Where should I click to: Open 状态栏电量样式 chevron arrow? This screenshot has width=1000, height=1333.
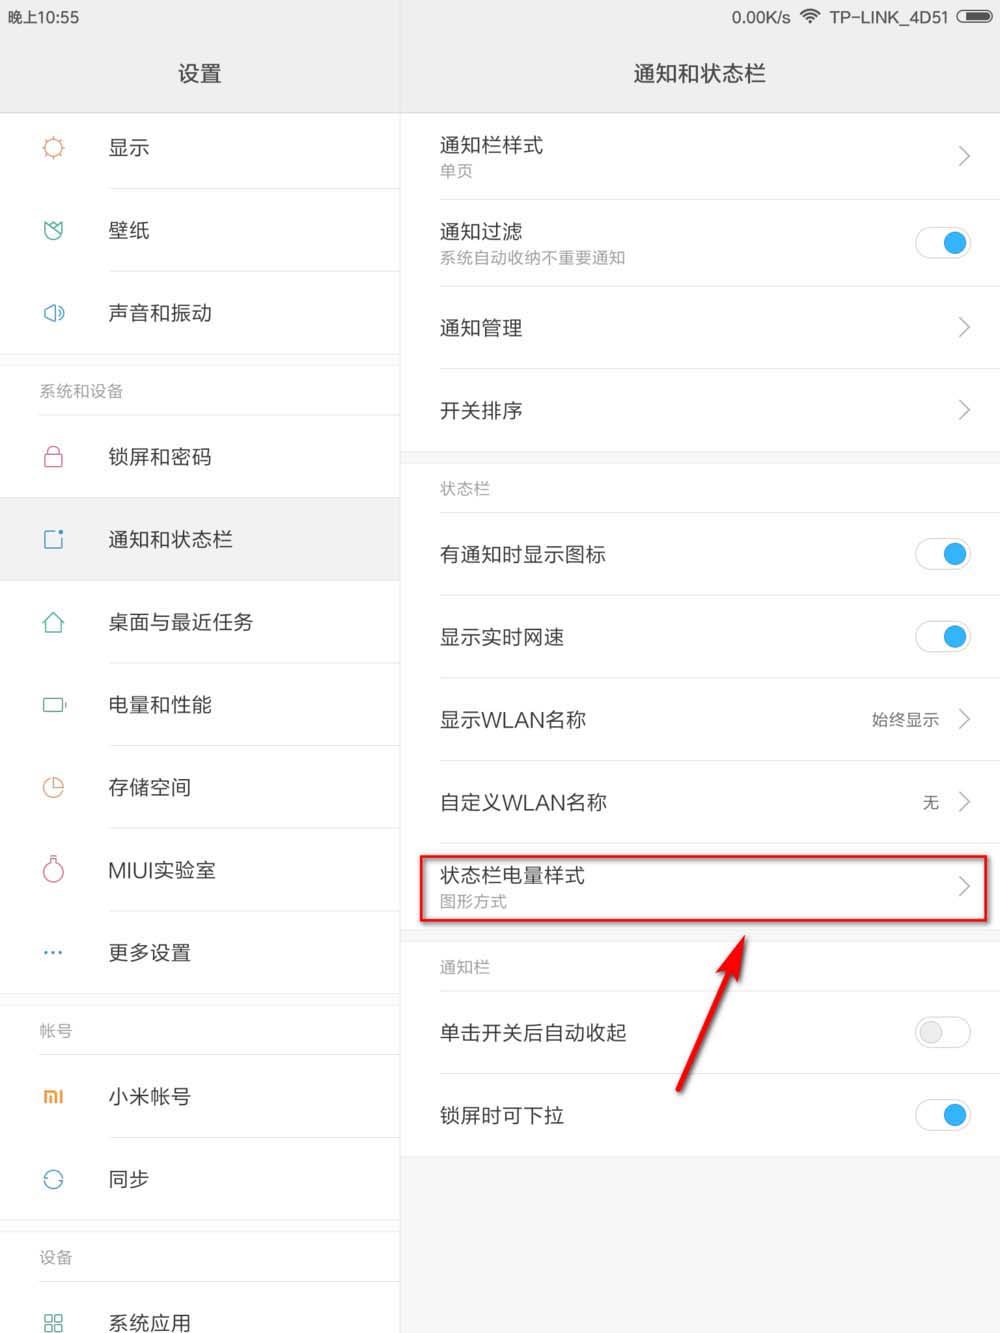click(964, 886)
